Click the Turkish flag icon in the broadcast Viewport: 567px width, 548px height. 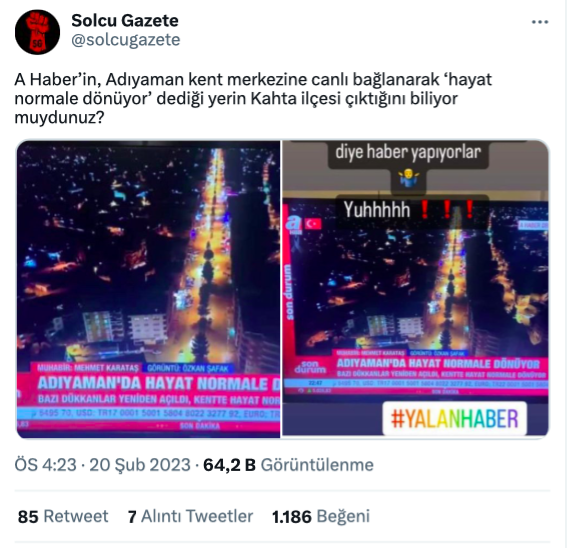(x=313, y=224)
